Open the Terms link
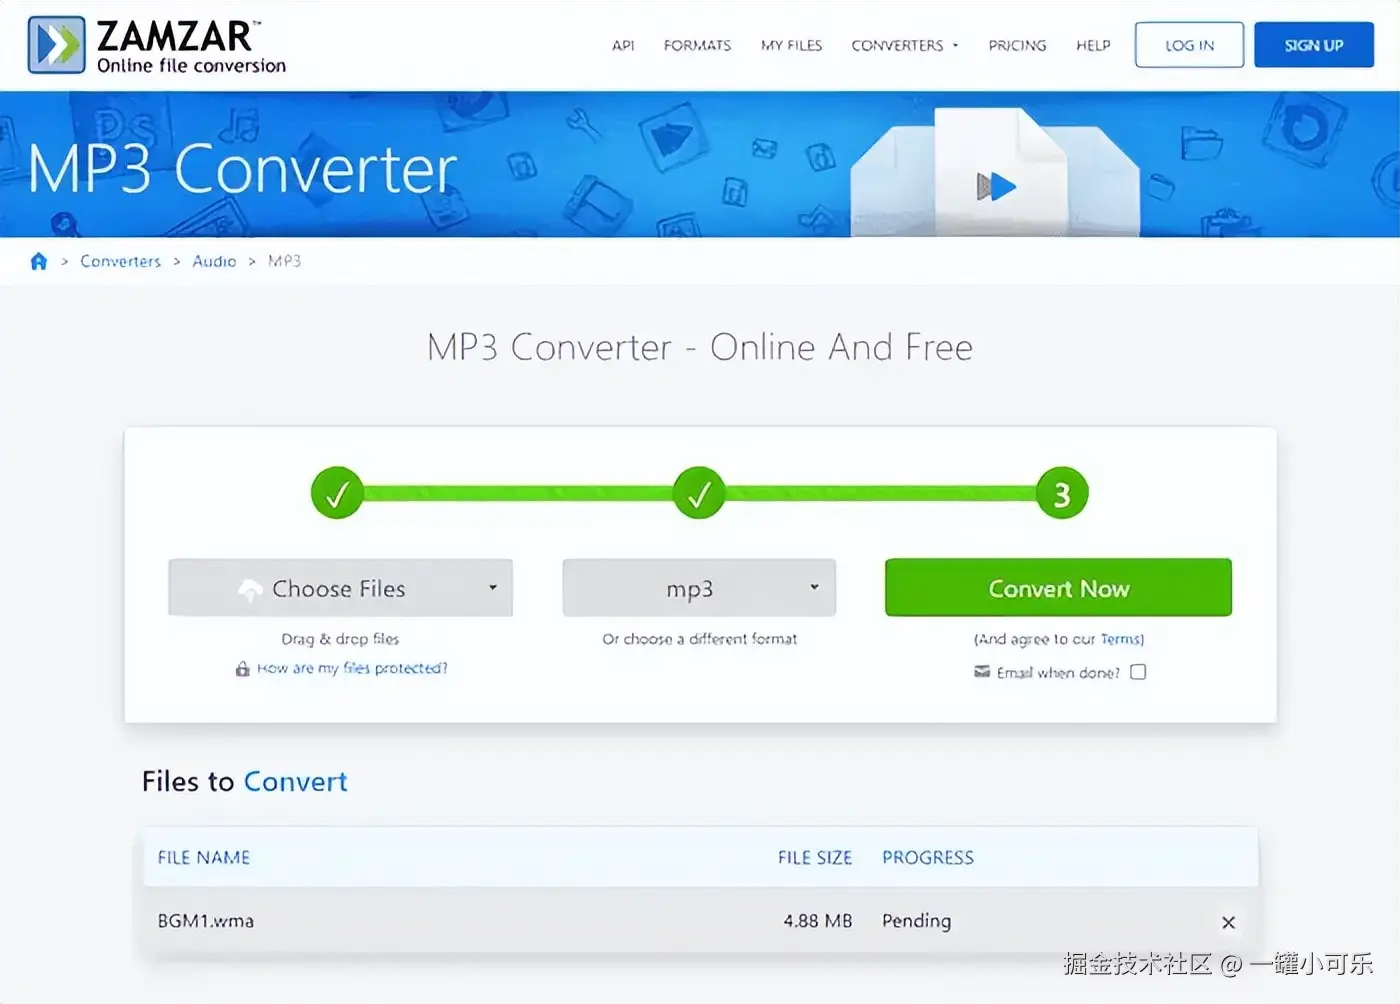Screen dimensions: 1400x1004 [x=1121, y=639]
